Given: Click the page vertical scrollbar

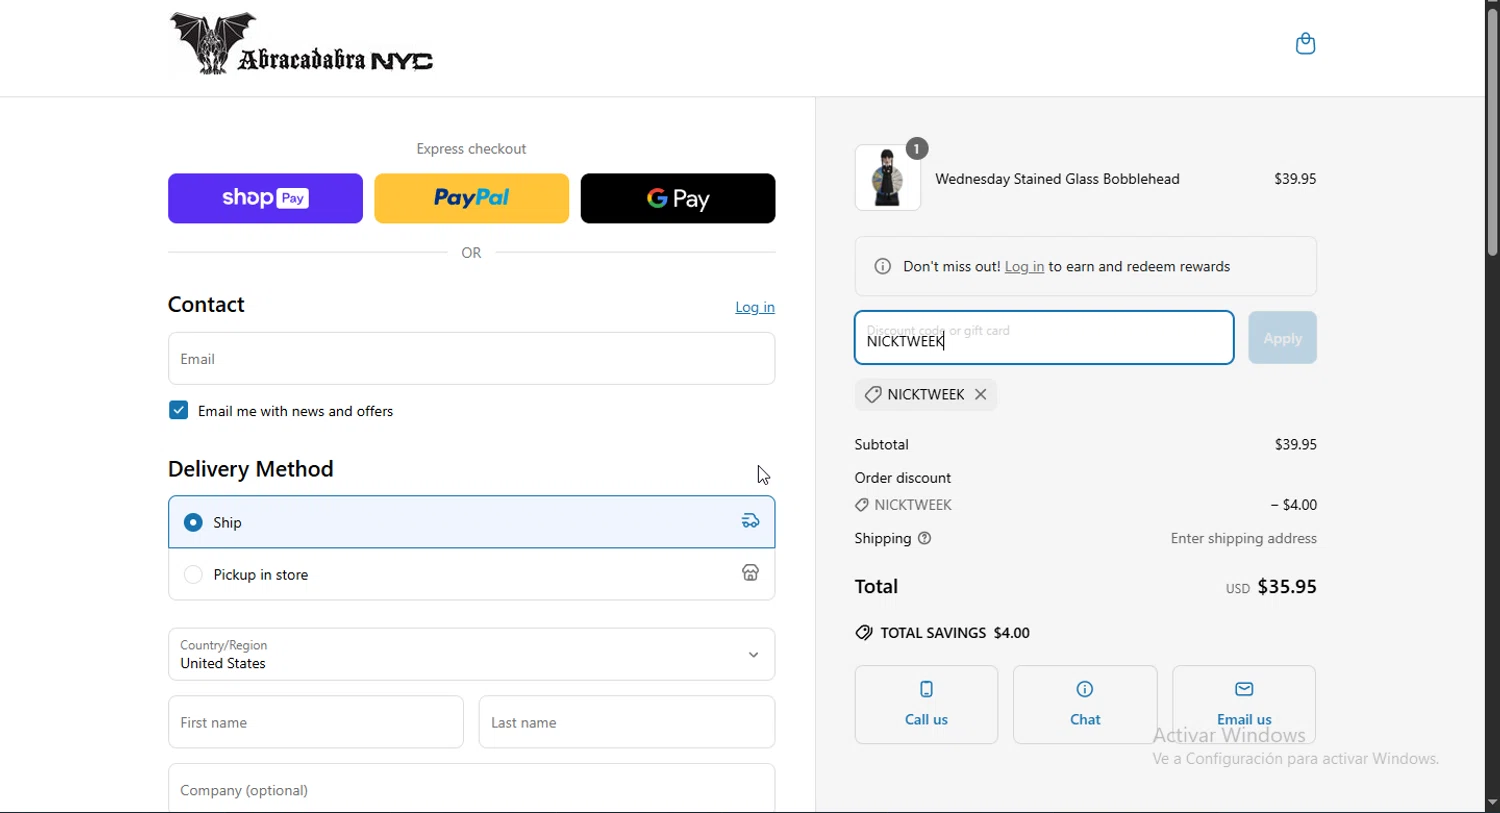Looking at the screenshot, I should pyautogui.click(x=1492, y=133).
